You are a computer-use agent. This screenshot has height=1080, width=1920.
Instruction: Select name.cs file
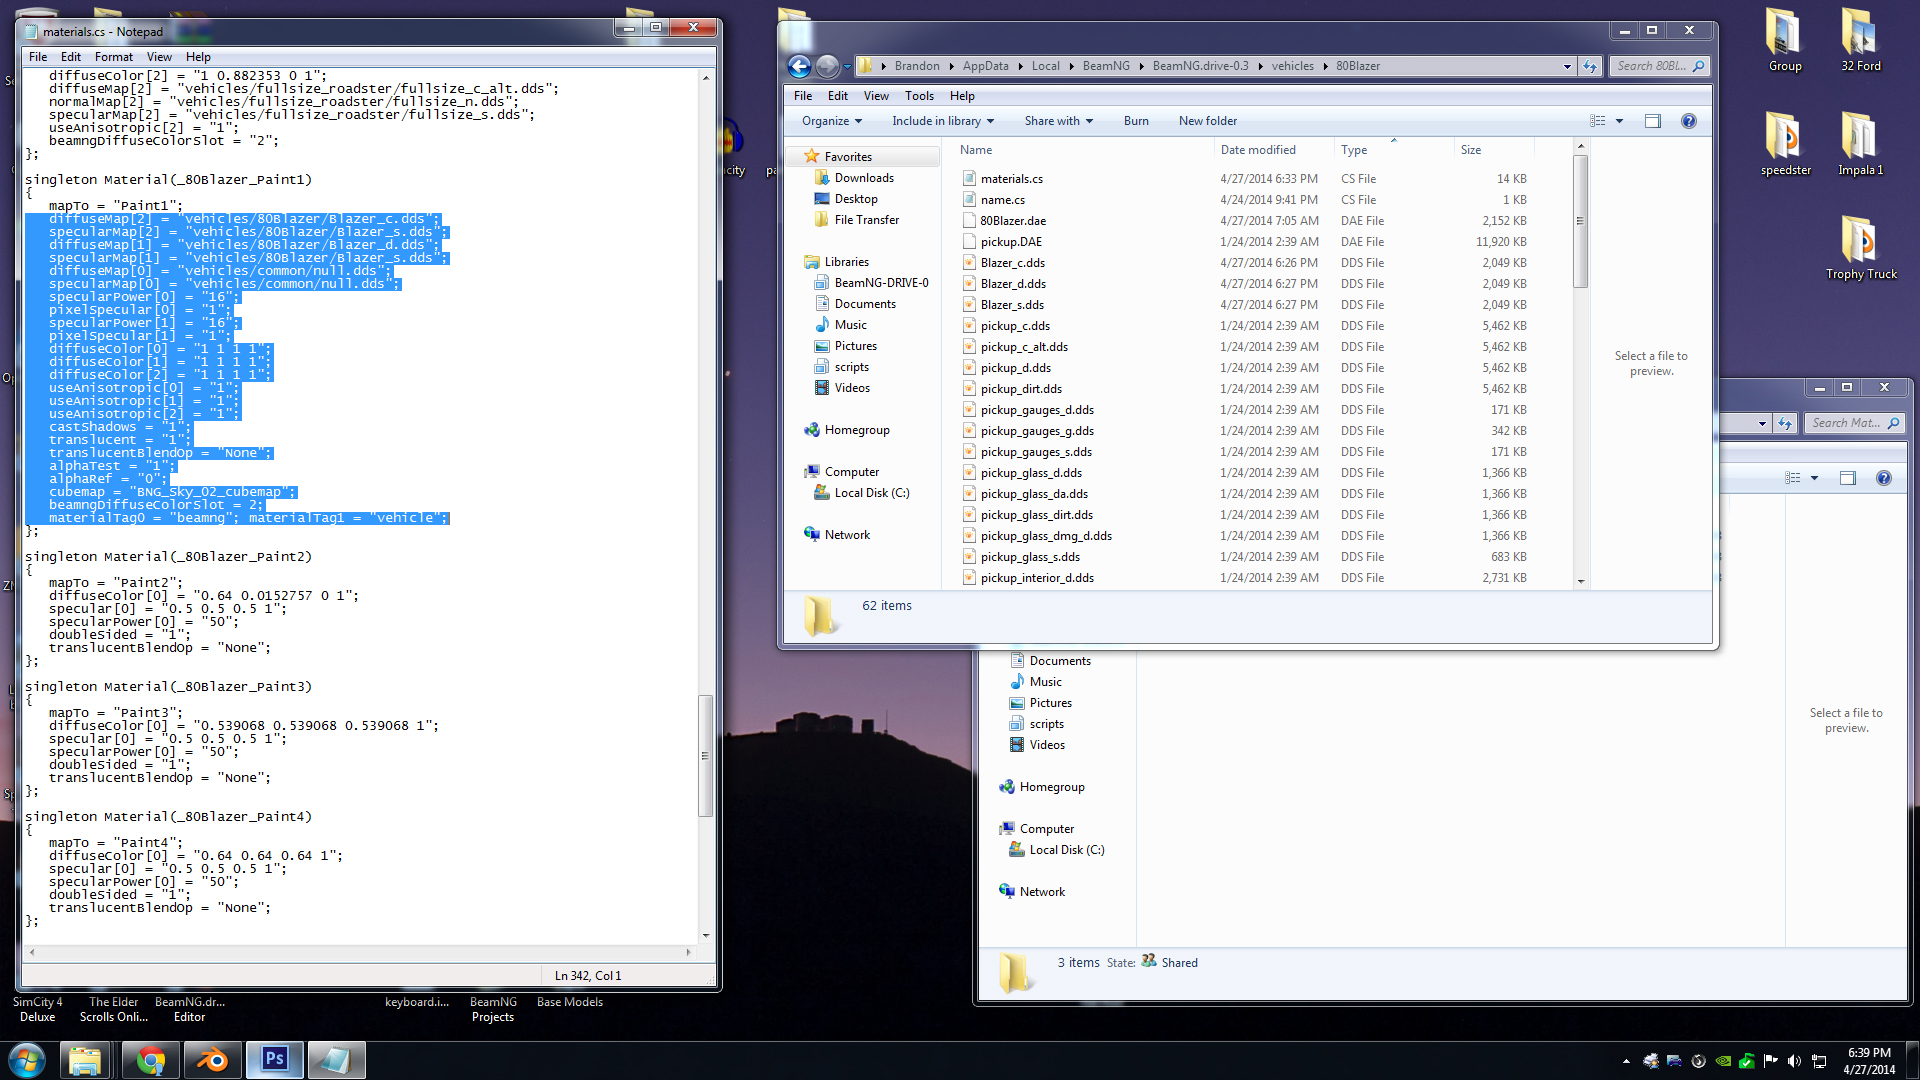click(x=1002, y=200)
